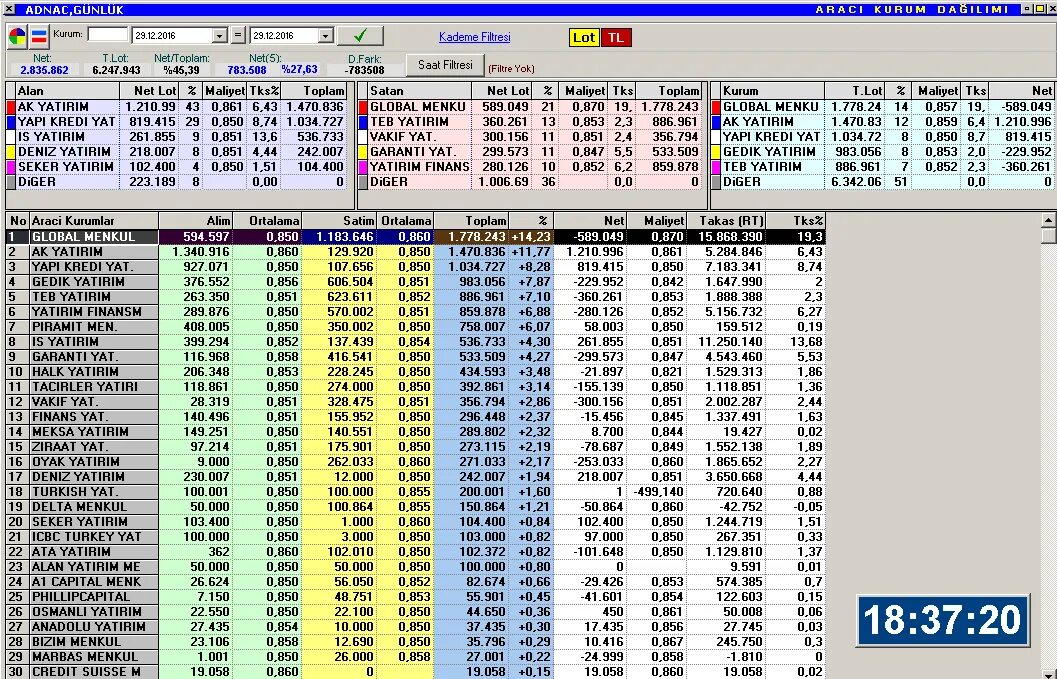Sort by the Takas (RT) column header
Image resolution: width=1057 pixels, height=679 pixels.
[x=727, y=220]
